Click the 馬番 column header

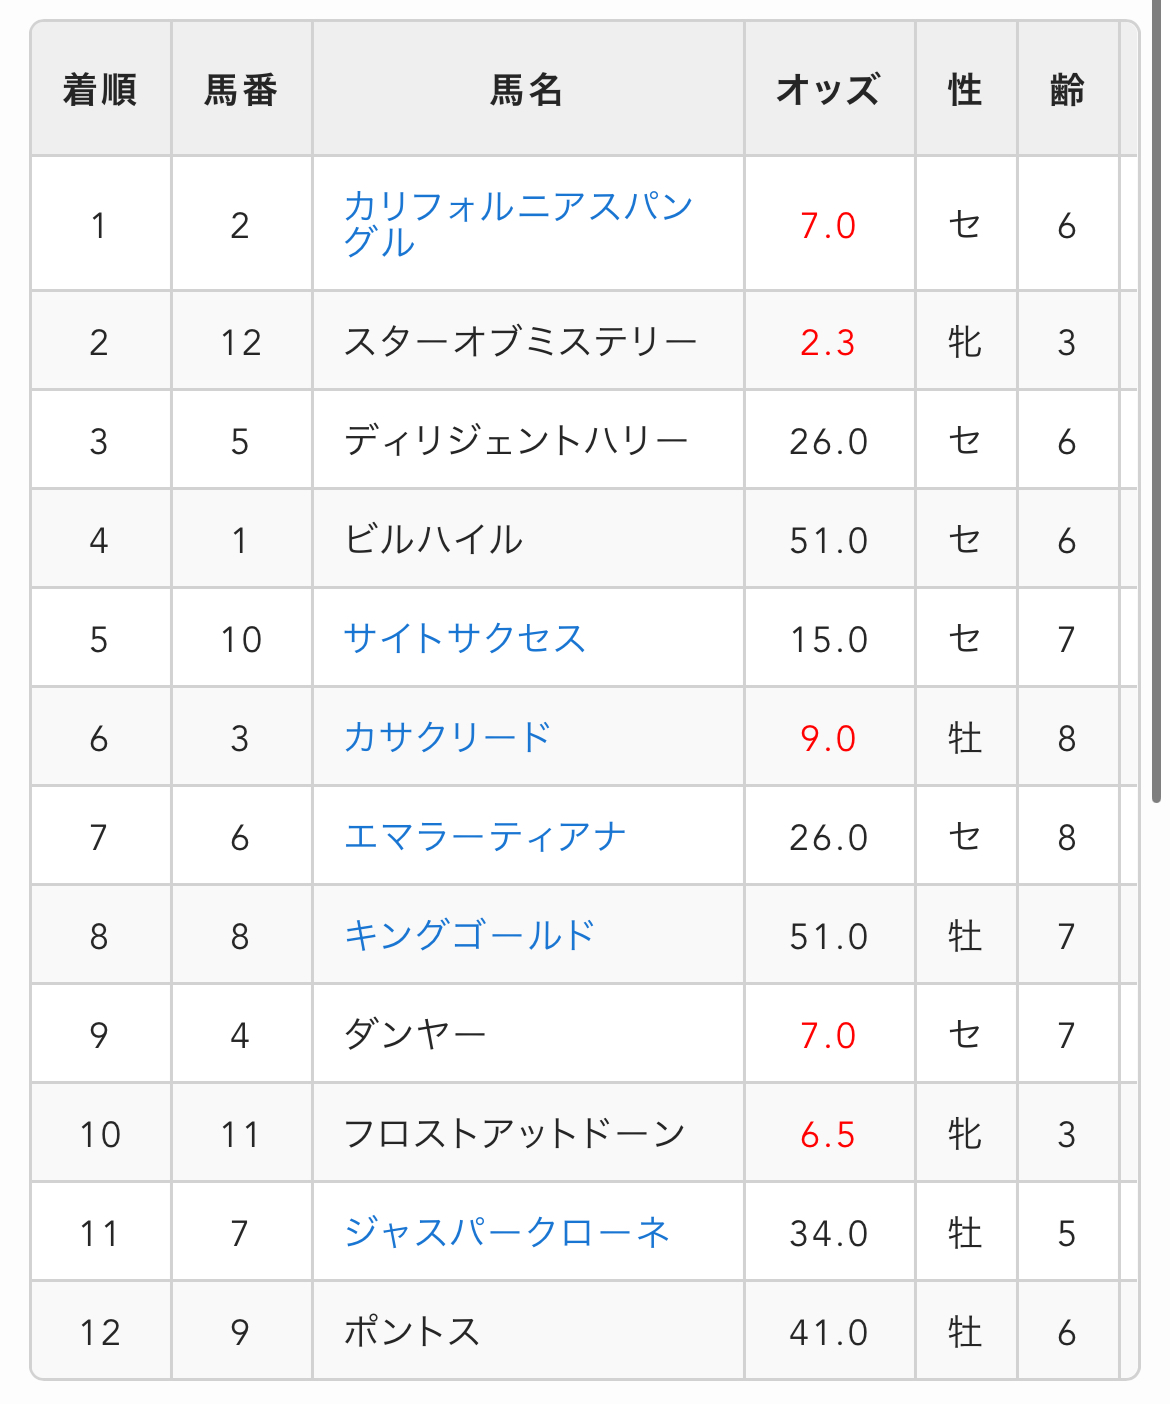[241, 90]
